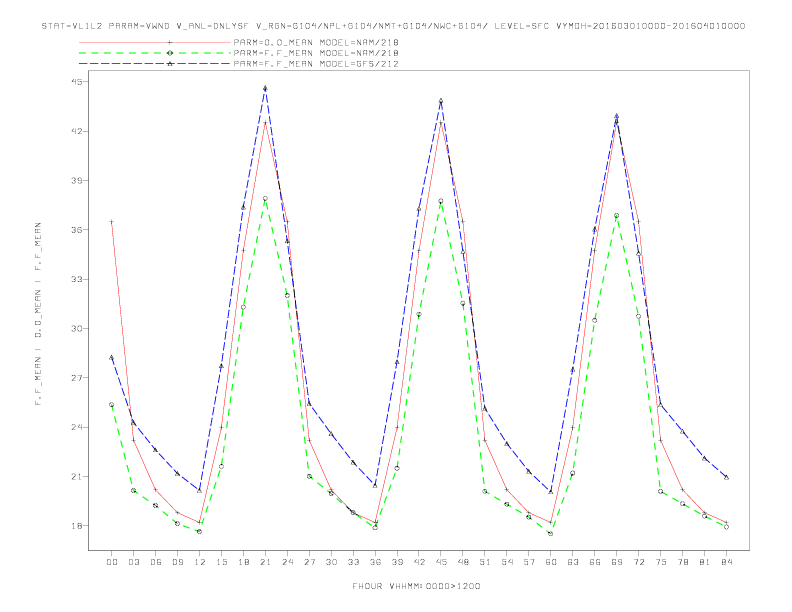
Task: Click y-axis tick label 39
Action: click(x=76, y=181)
